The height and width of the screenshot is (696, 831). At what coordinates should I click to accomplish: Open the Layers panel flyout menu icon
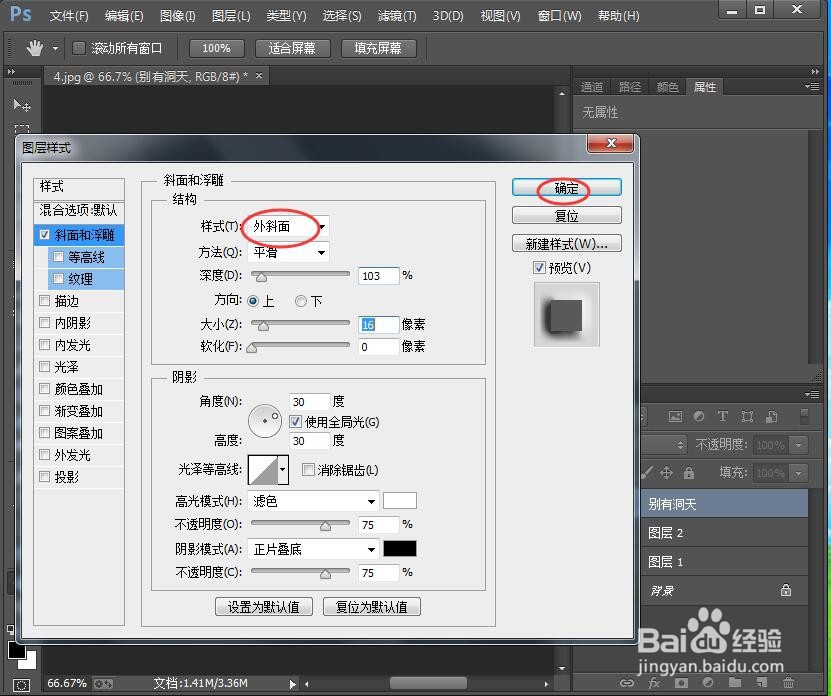(811, 394)
